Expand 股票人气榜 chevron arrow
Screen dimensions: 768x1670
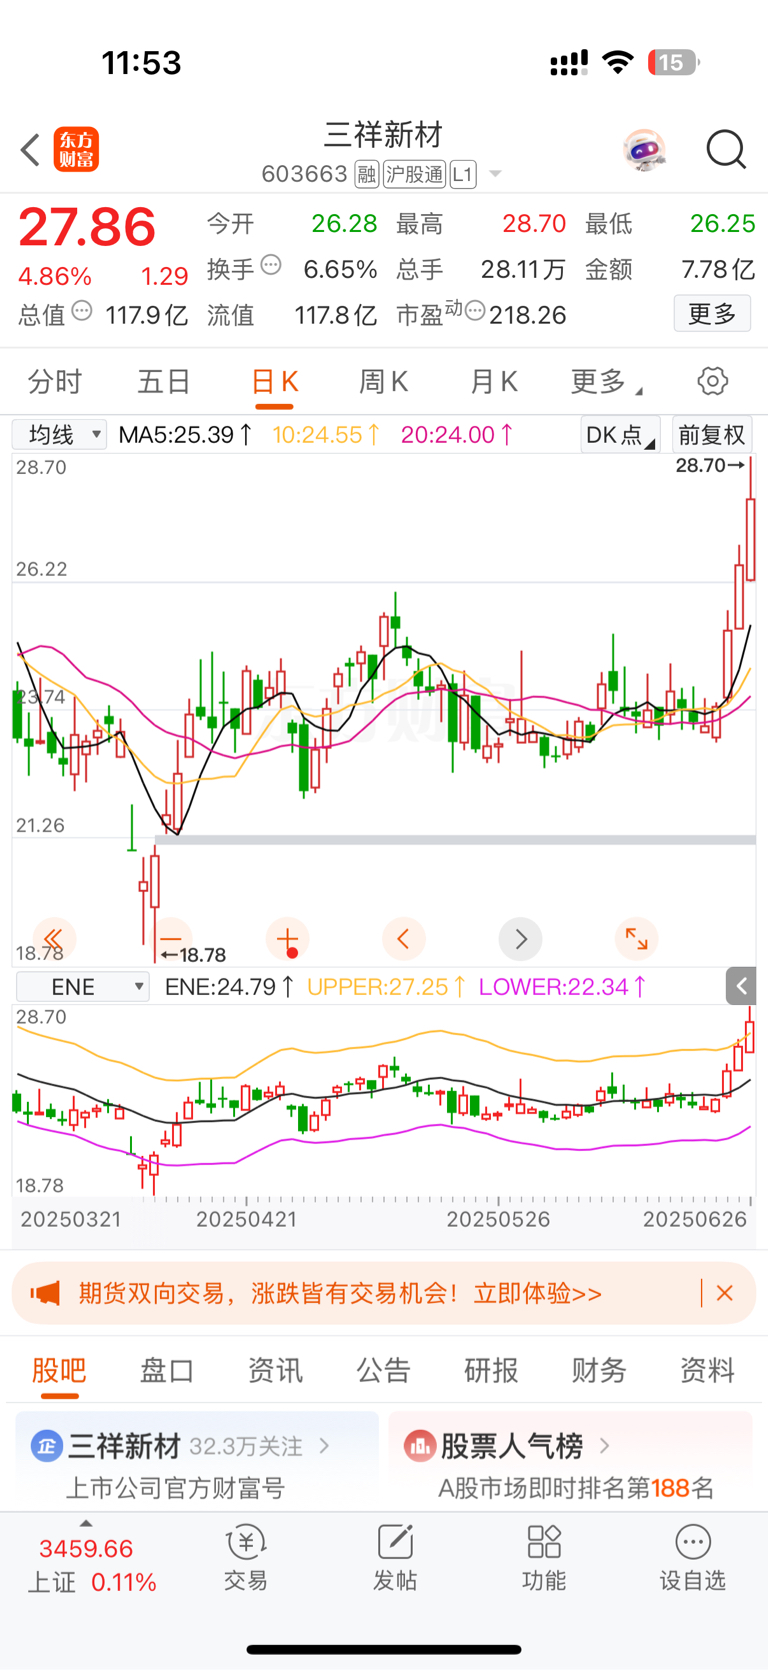tap(604, 1446)
